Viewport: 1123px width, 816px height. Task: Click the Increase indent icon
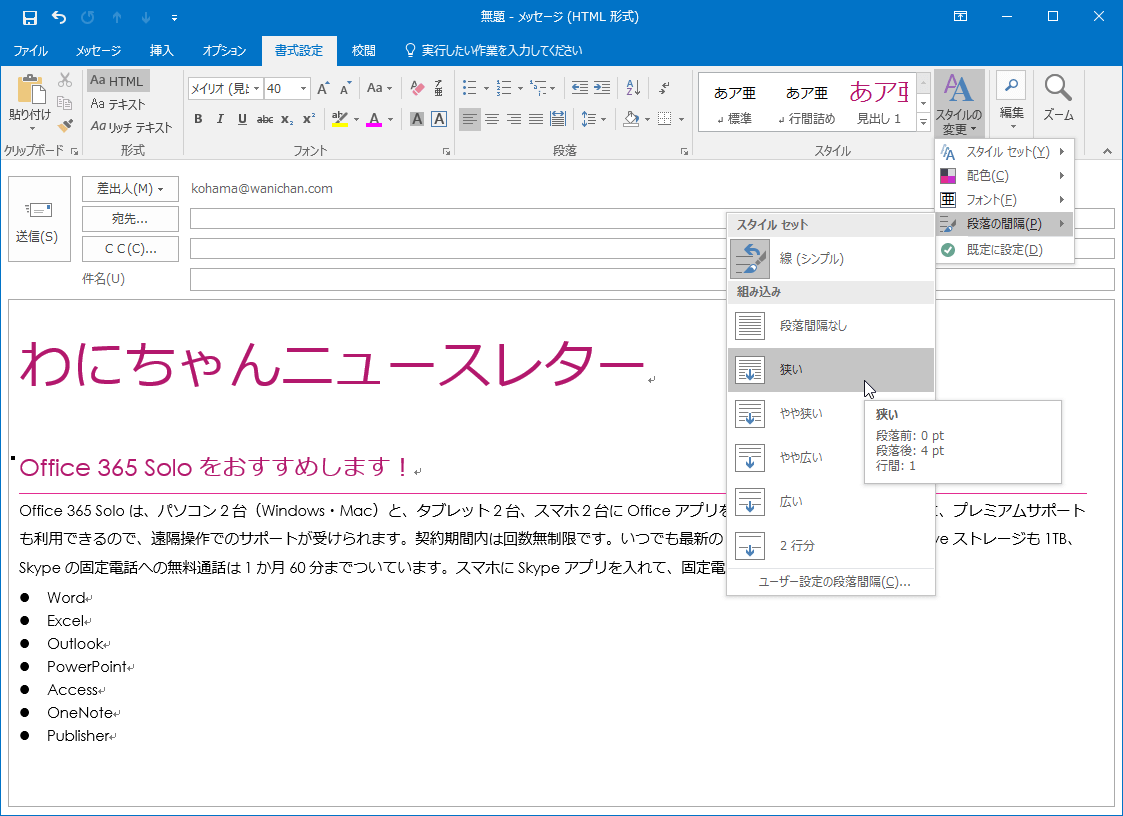(602, 88)
